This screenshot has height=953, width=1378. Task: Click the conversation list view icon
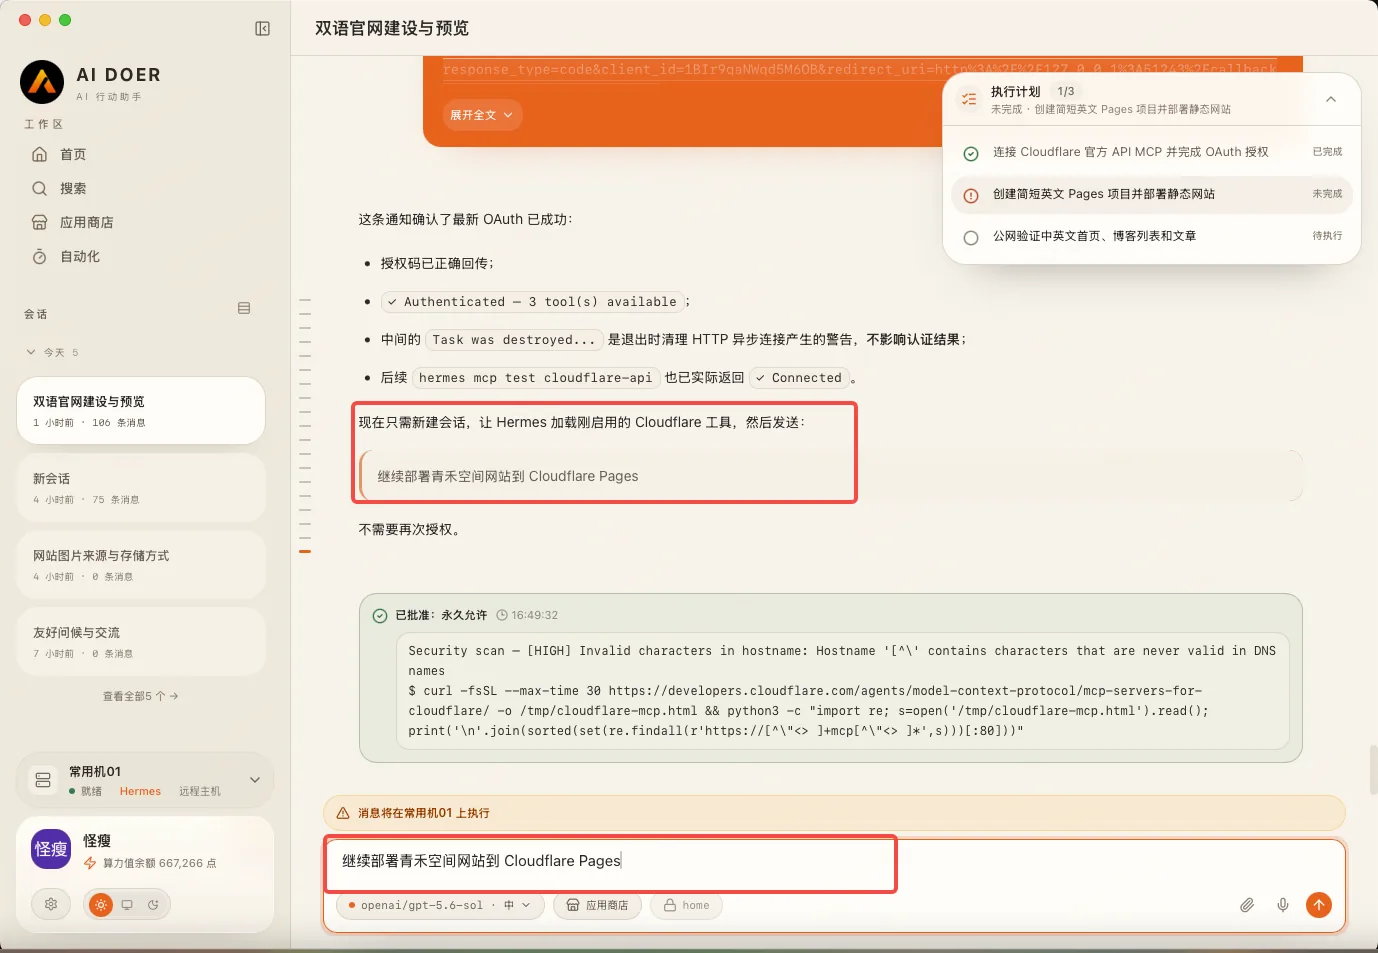(x=244, y=308)
